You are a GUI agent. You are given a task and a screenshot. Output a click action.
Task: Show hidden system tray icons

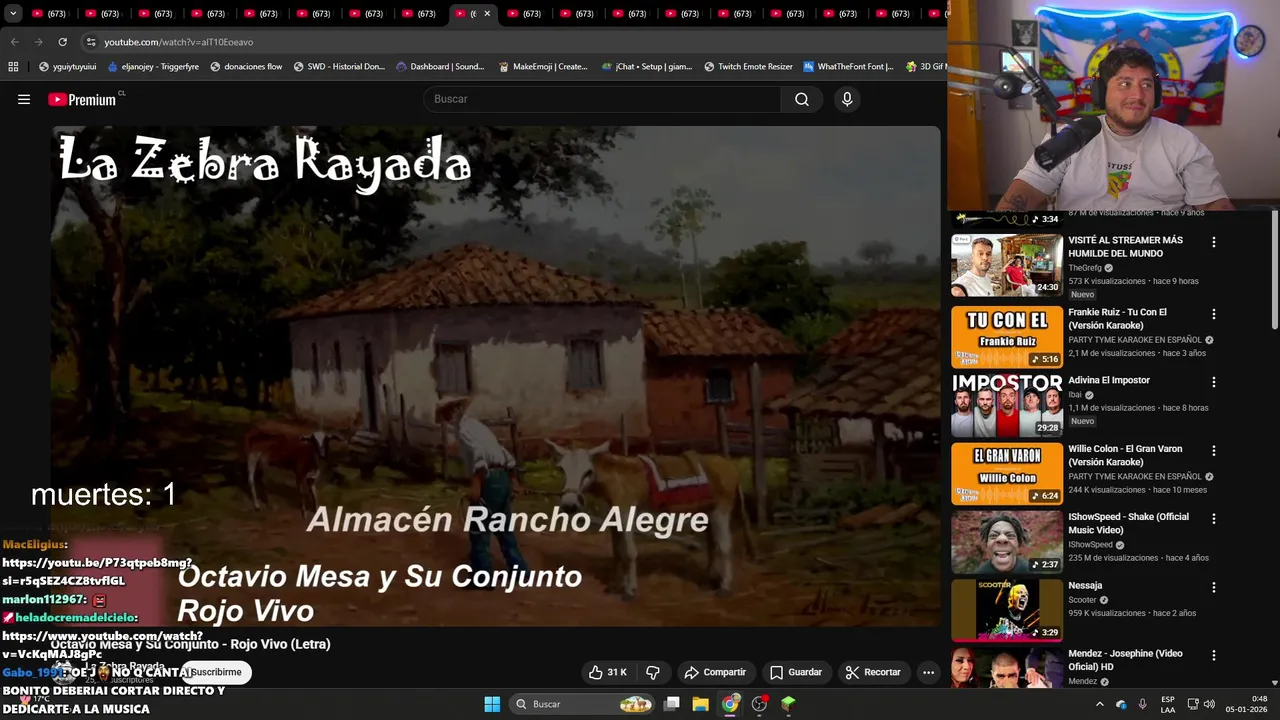point(1100,704)
